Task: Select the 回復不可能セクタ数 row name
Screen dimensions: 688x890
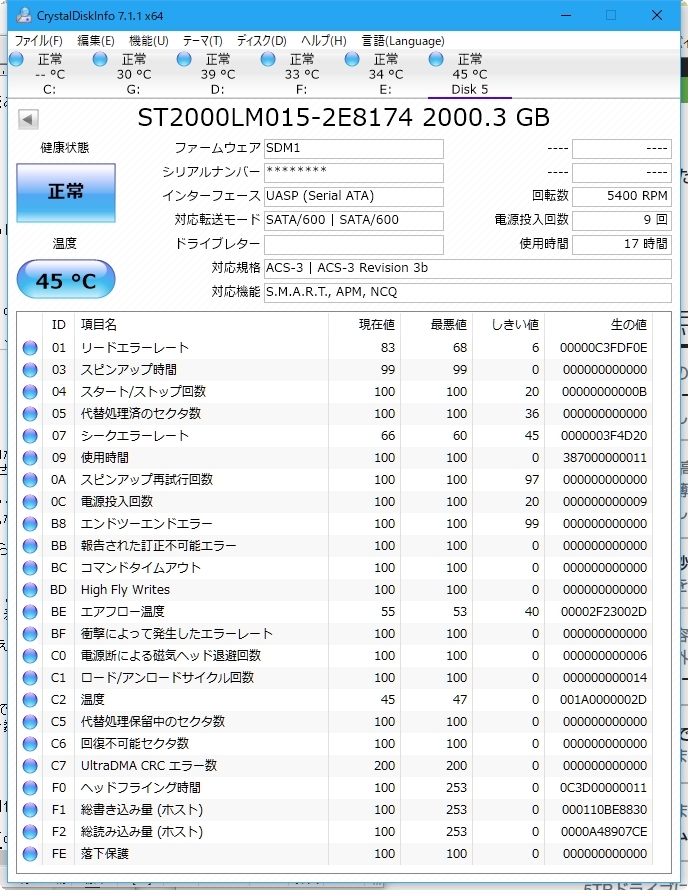Action: [135, 744]
